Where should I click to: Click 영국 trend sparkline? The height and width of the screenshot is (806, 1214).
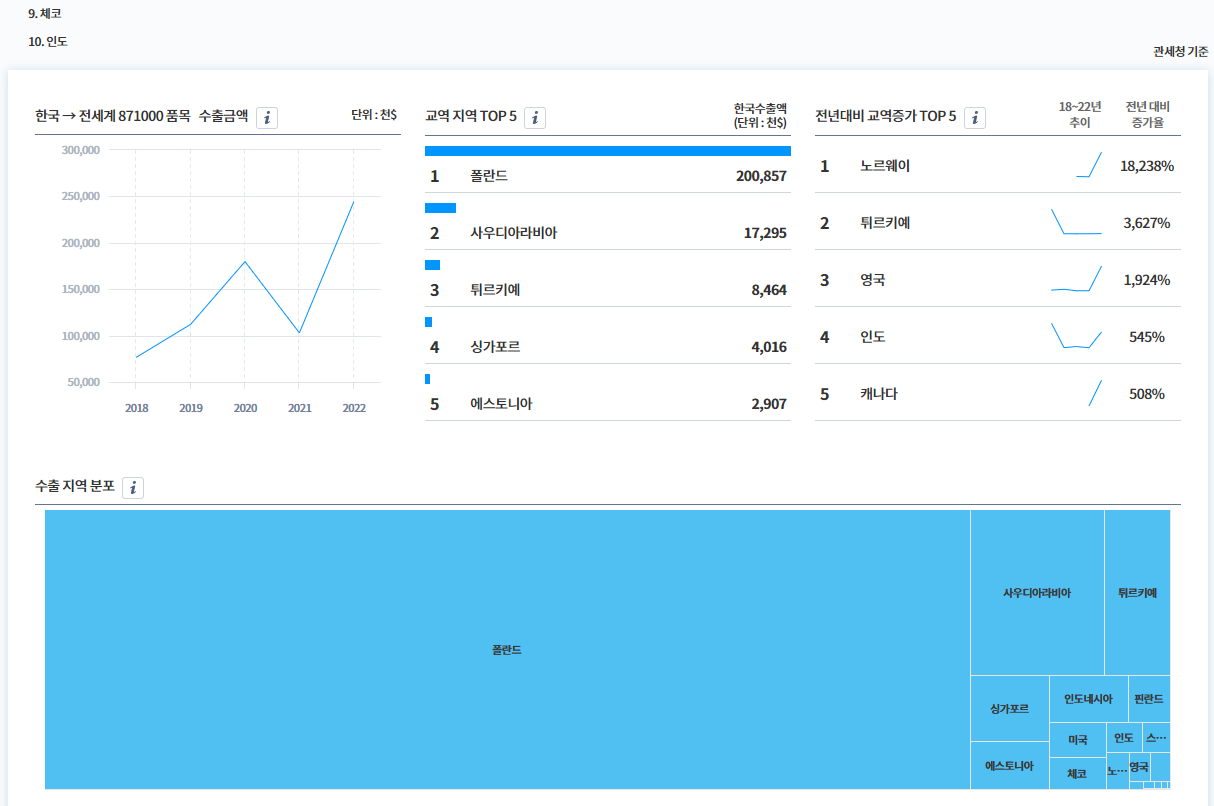[x=1076, y=279]
